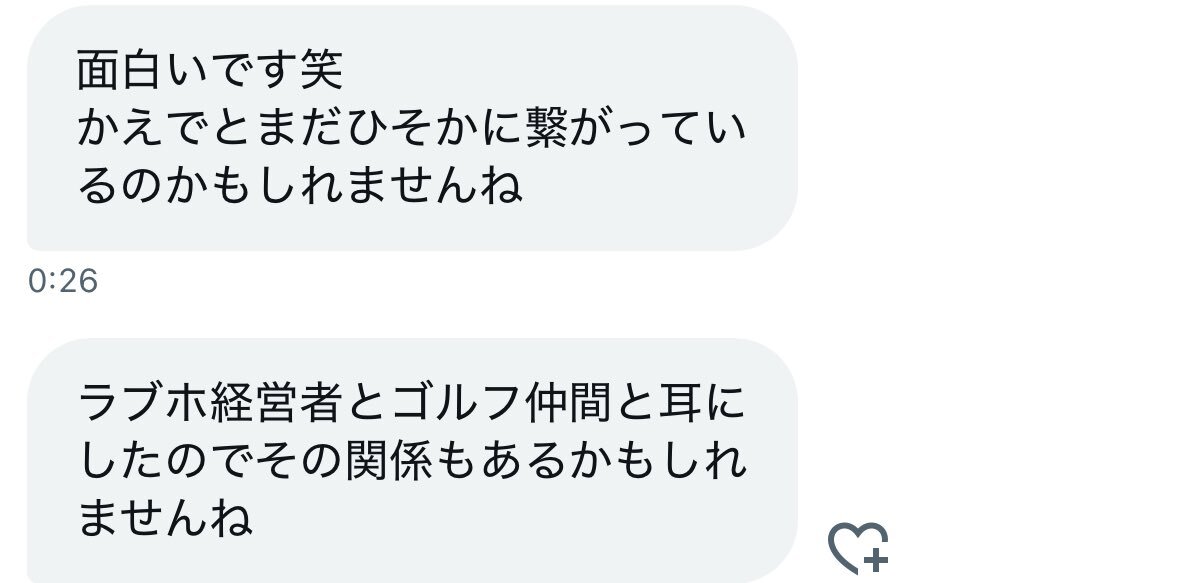Screen dimensions: 1179x583
Task: Add a reaction with the heart-plus icon
Action: coord(858,548)
